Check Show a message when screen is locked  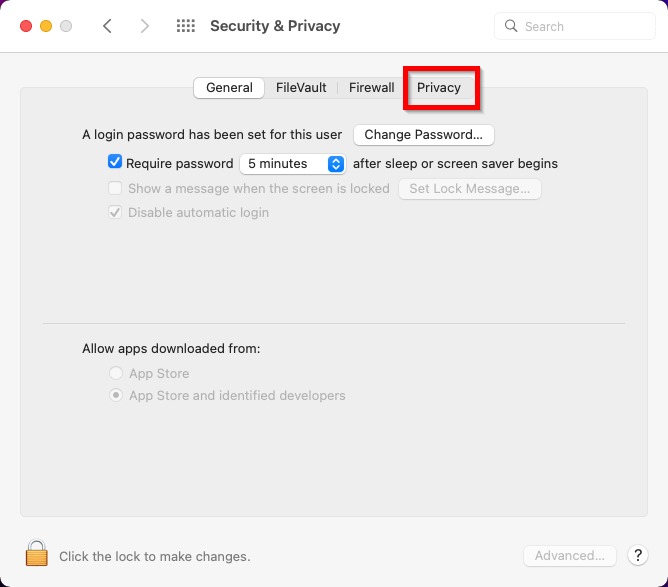coord(115,188)
